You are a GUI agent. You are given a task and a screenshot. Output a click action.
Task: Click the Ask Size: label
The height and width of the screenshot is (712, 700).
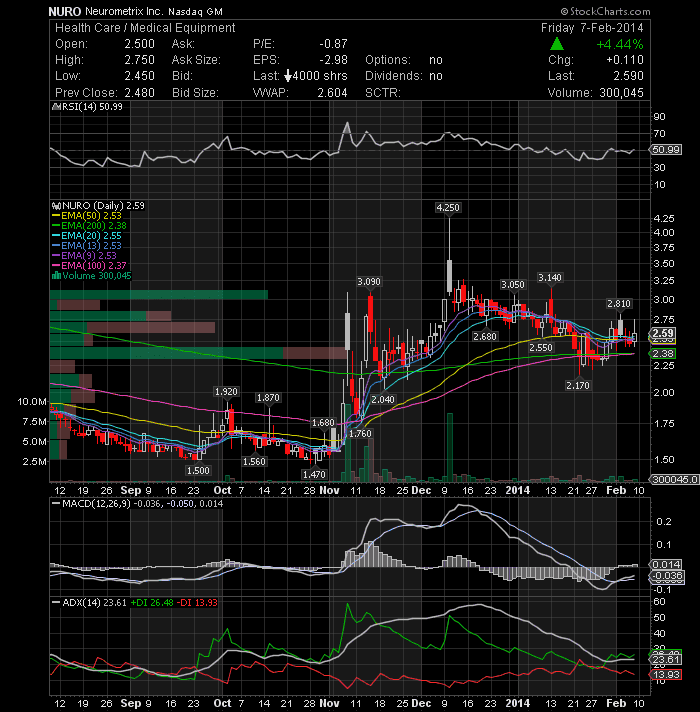tap(196, 60)
